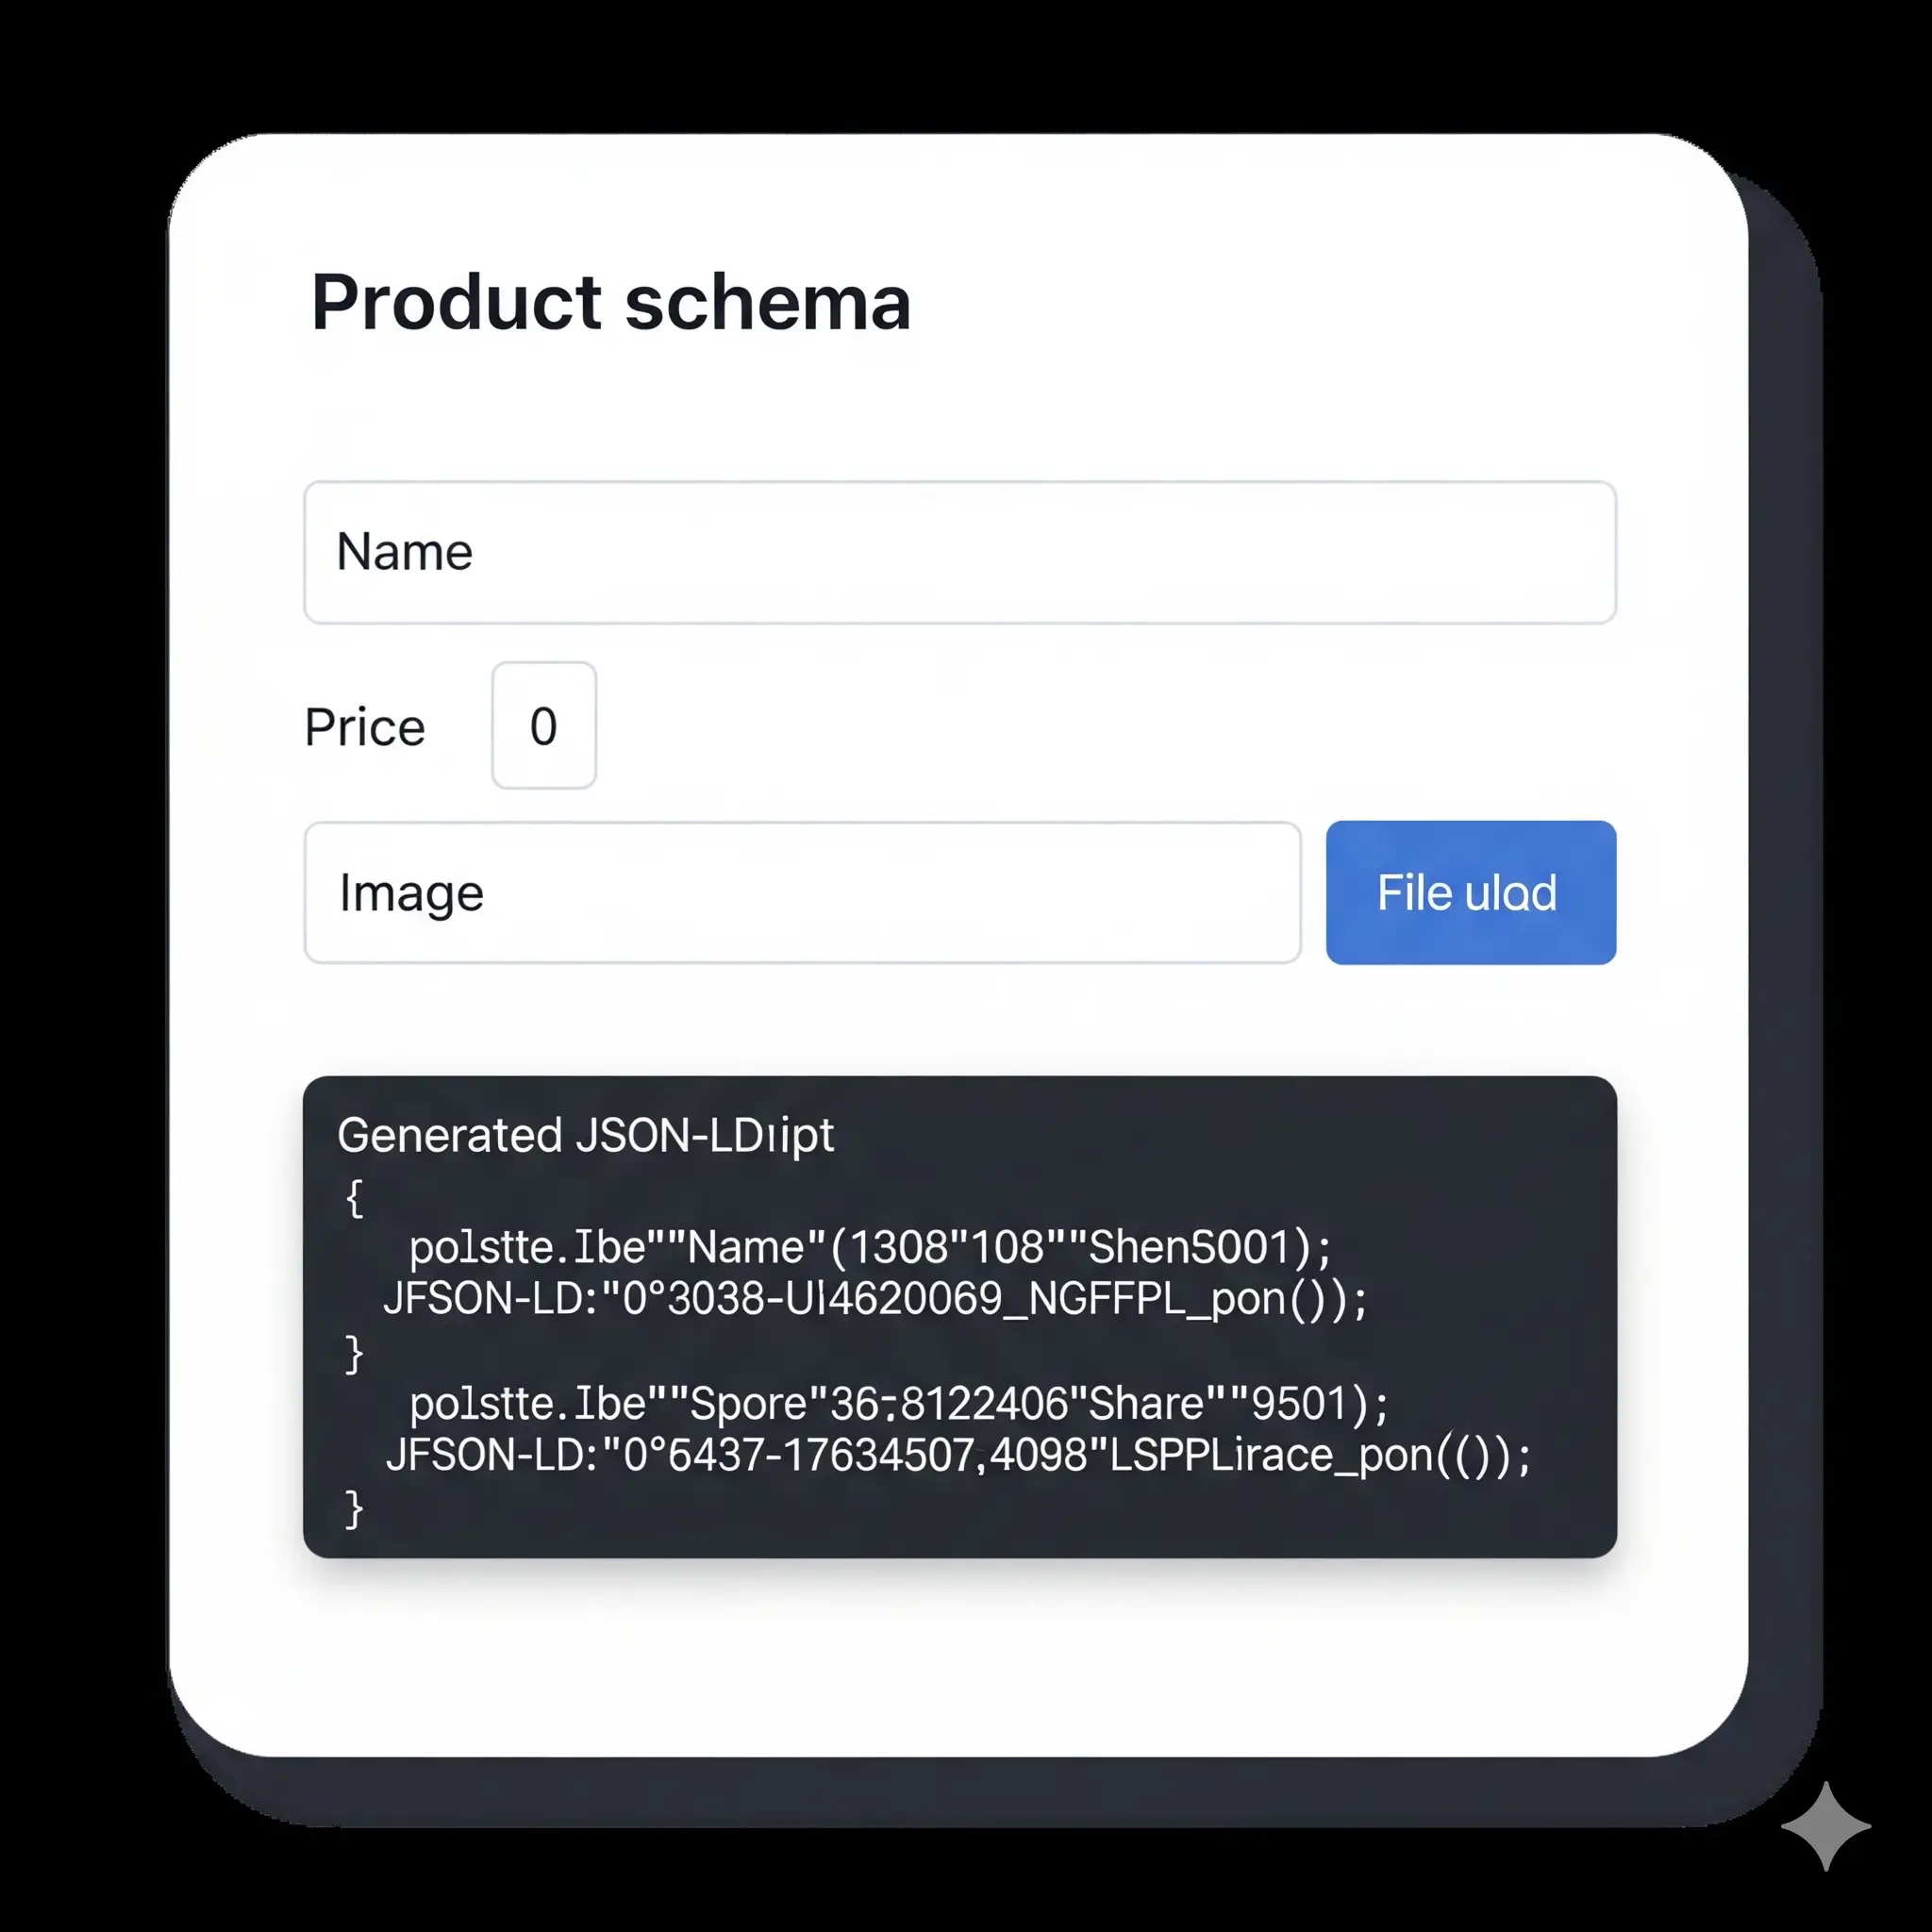Click the word schema in the heading
Viewport: 1932px width, 1932px height.
tap(768, 302)
